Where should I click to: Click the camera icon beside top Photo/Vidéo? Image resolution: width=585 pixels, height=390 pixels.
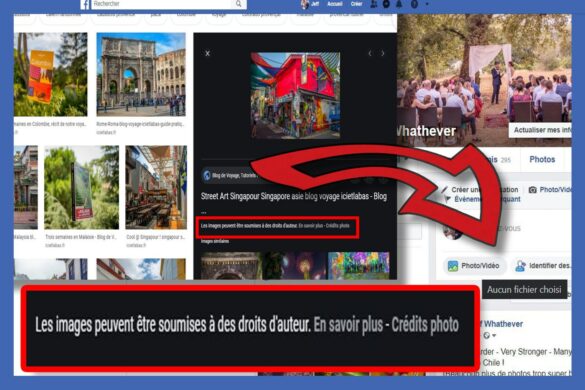pyautogui.click(x=533, y=190)
